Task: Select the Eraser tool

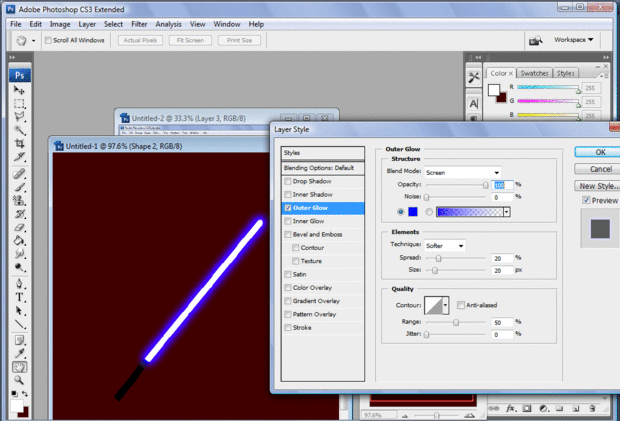Action: [19, 227]
